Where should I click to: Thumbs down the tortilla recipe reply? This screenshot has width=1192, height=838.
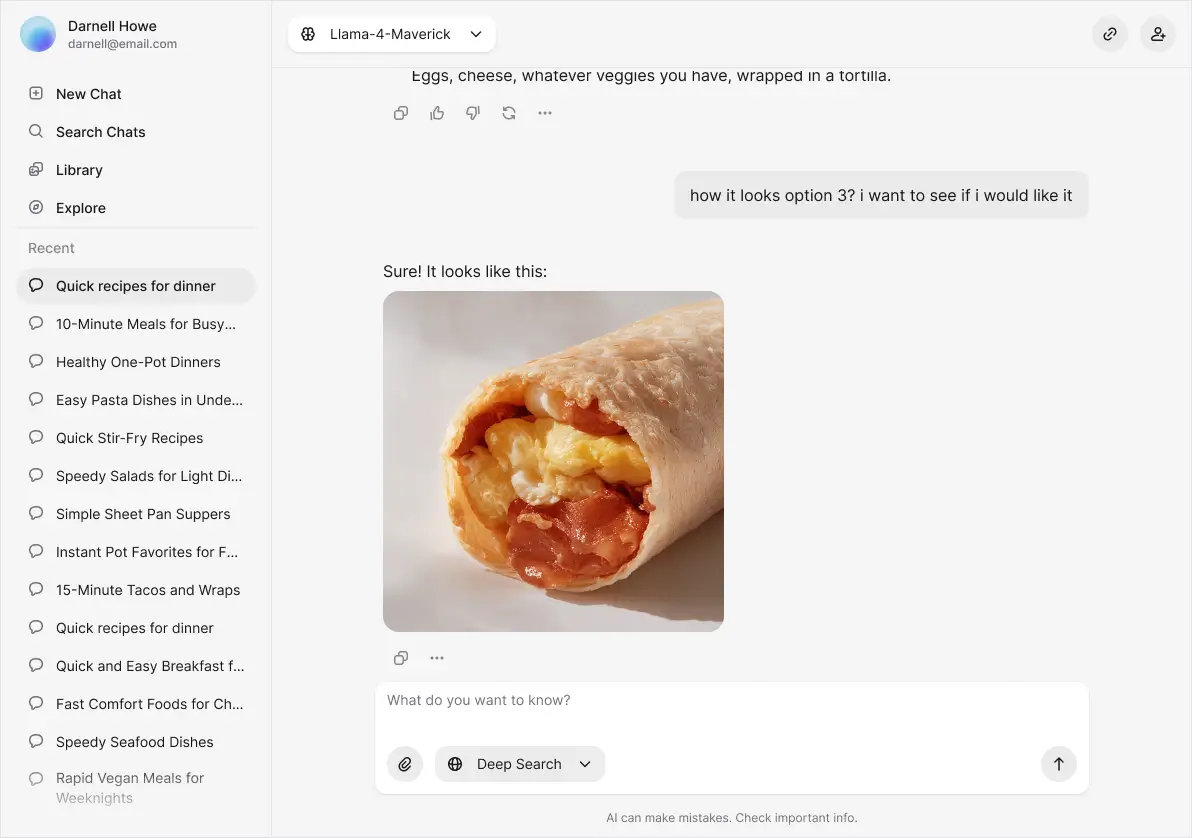(x=473, y=112)
